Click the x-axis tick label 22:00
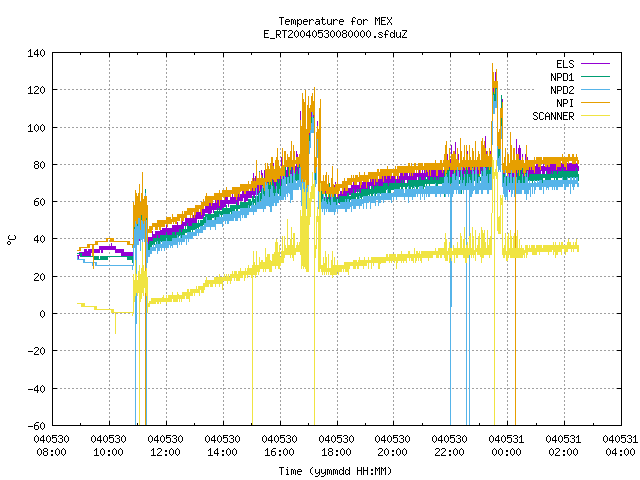The width and height of the screenshot is (640, 480). [x=449, y=452]
